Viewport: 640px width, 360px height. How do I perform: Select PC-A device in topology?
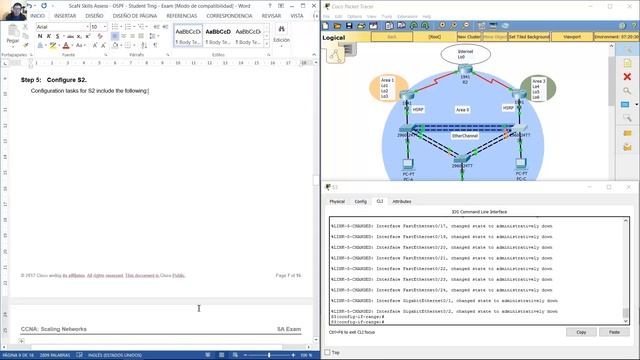pos(408,164)
